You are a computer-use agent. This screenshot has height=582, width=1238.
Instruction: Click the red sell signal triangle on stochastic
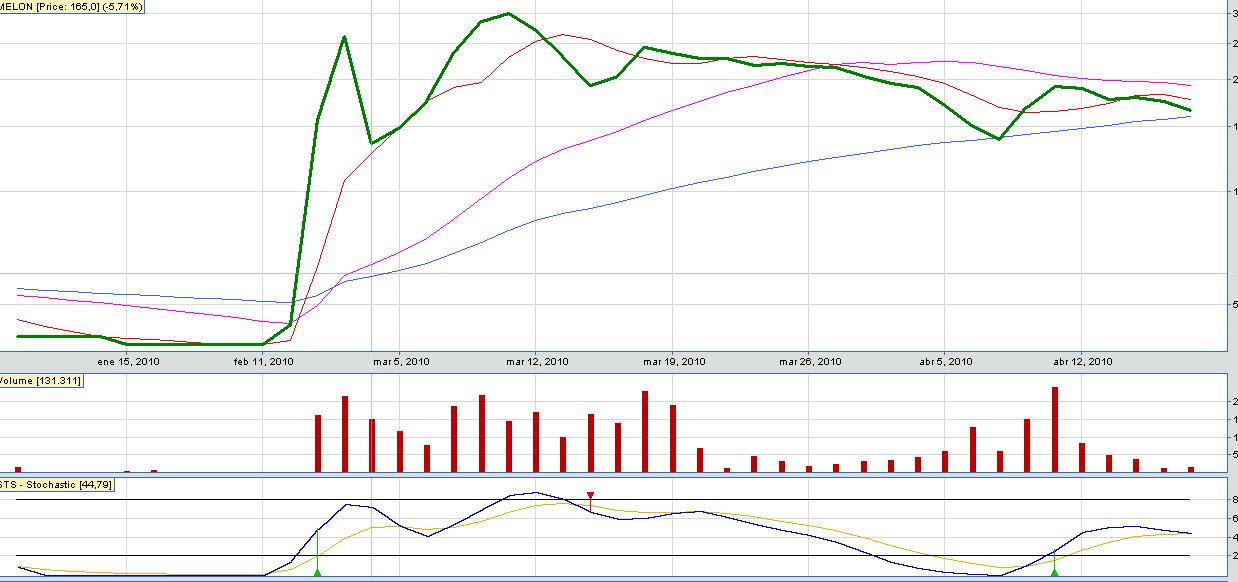590,495
